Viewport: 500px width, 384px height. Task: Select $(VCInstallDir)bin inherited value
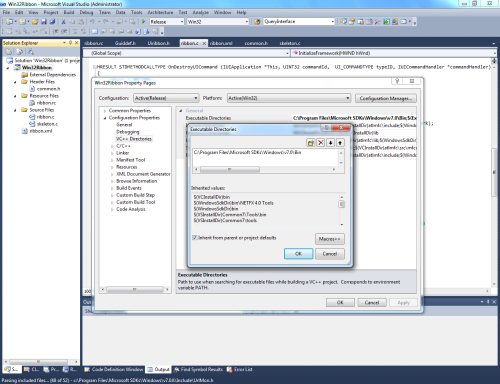click(212, 197)
